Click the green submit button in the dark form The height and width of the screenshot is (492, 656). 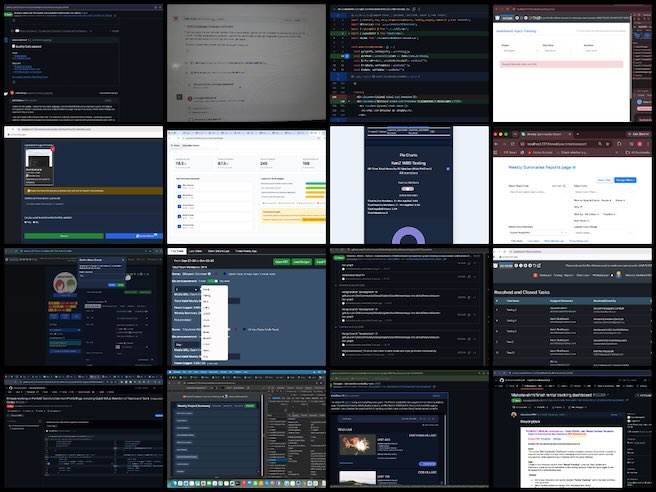coord(64,236)
